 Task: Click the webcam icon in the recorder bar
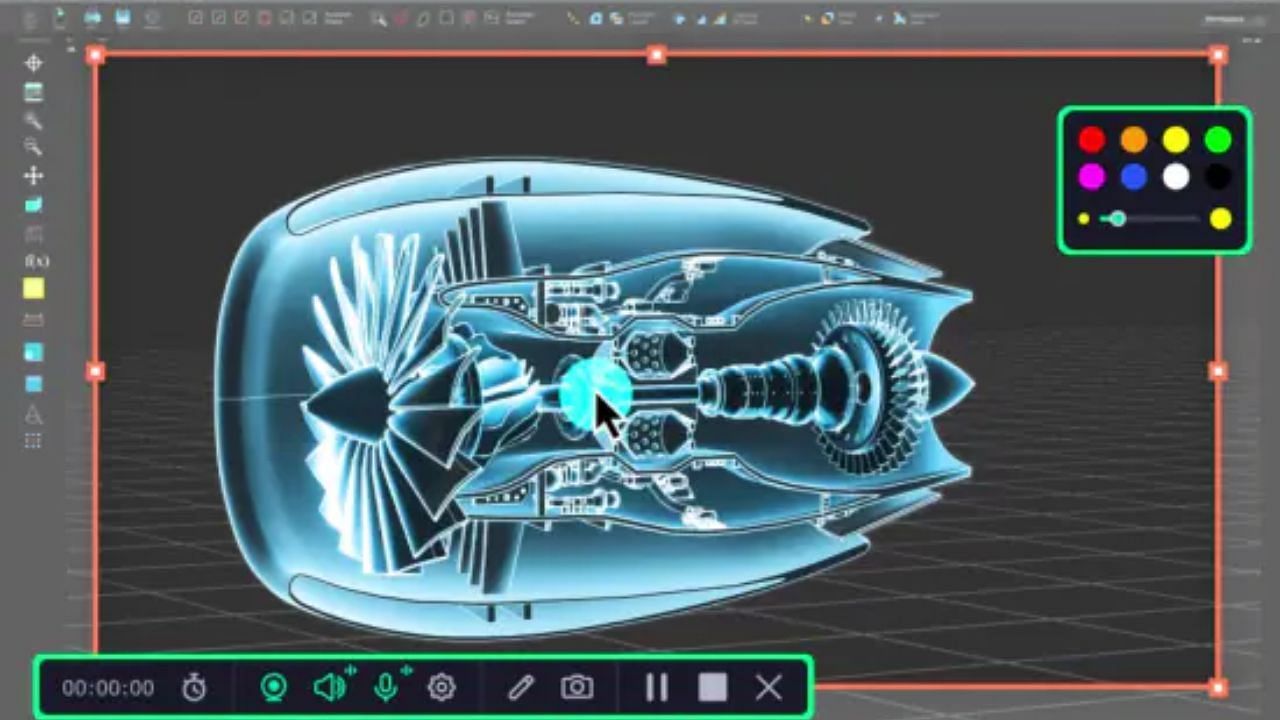274,687
